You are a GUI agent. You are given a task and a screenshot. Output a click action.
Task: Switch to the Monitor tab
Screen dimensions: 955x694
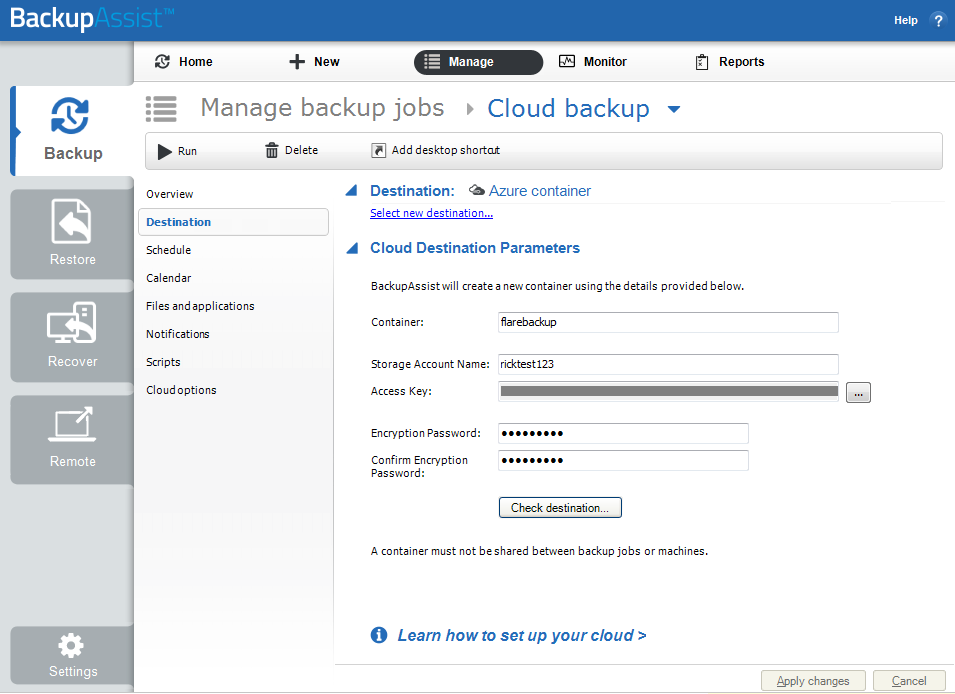593,62
